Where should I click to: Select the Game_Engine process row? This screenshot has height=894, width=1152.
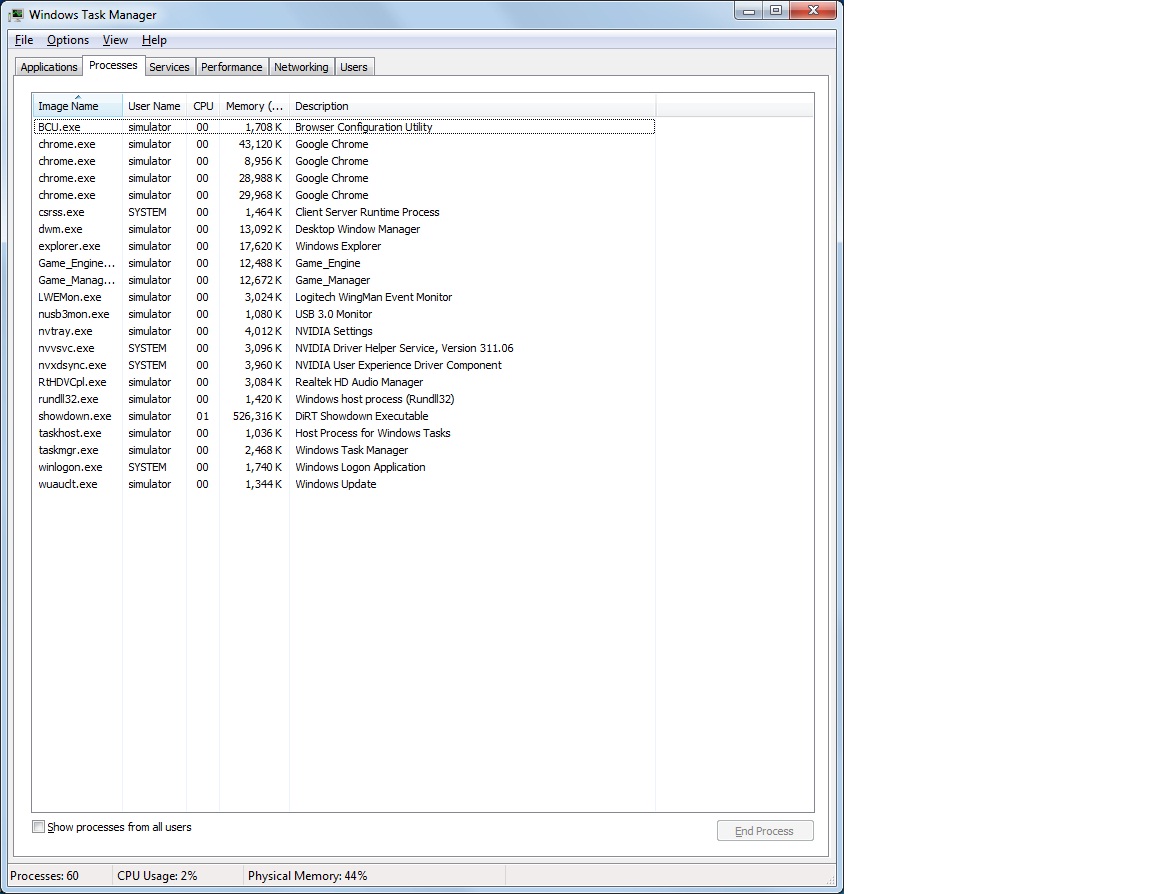344,263
